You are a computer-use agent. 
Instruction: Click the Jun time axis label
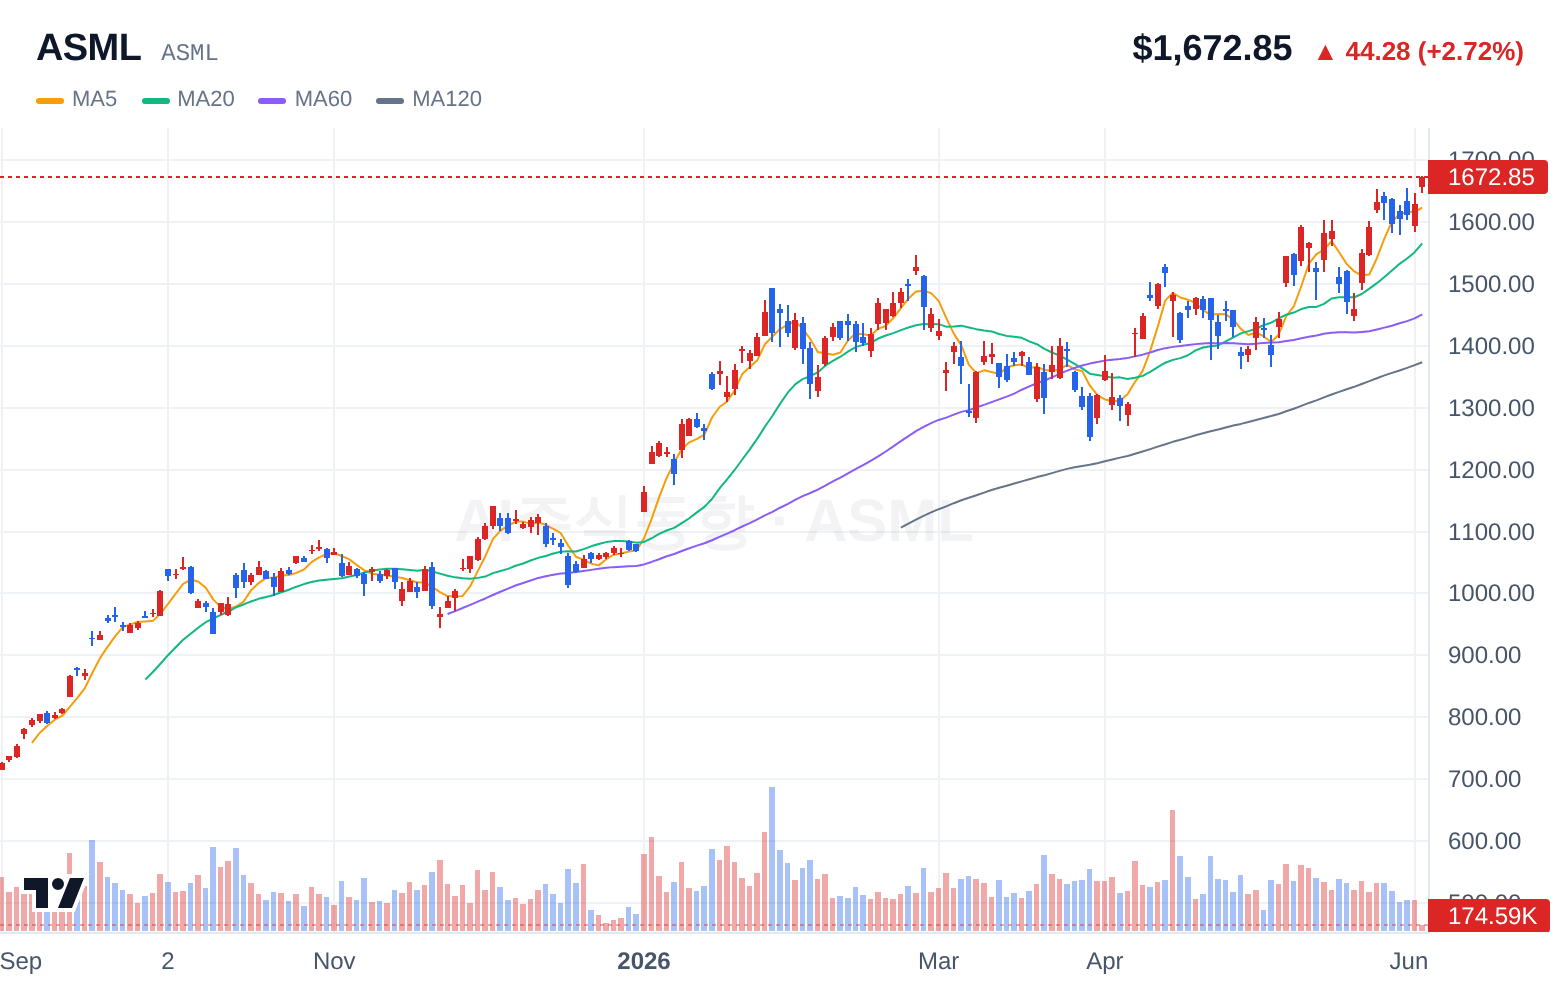coord(1409,961)
